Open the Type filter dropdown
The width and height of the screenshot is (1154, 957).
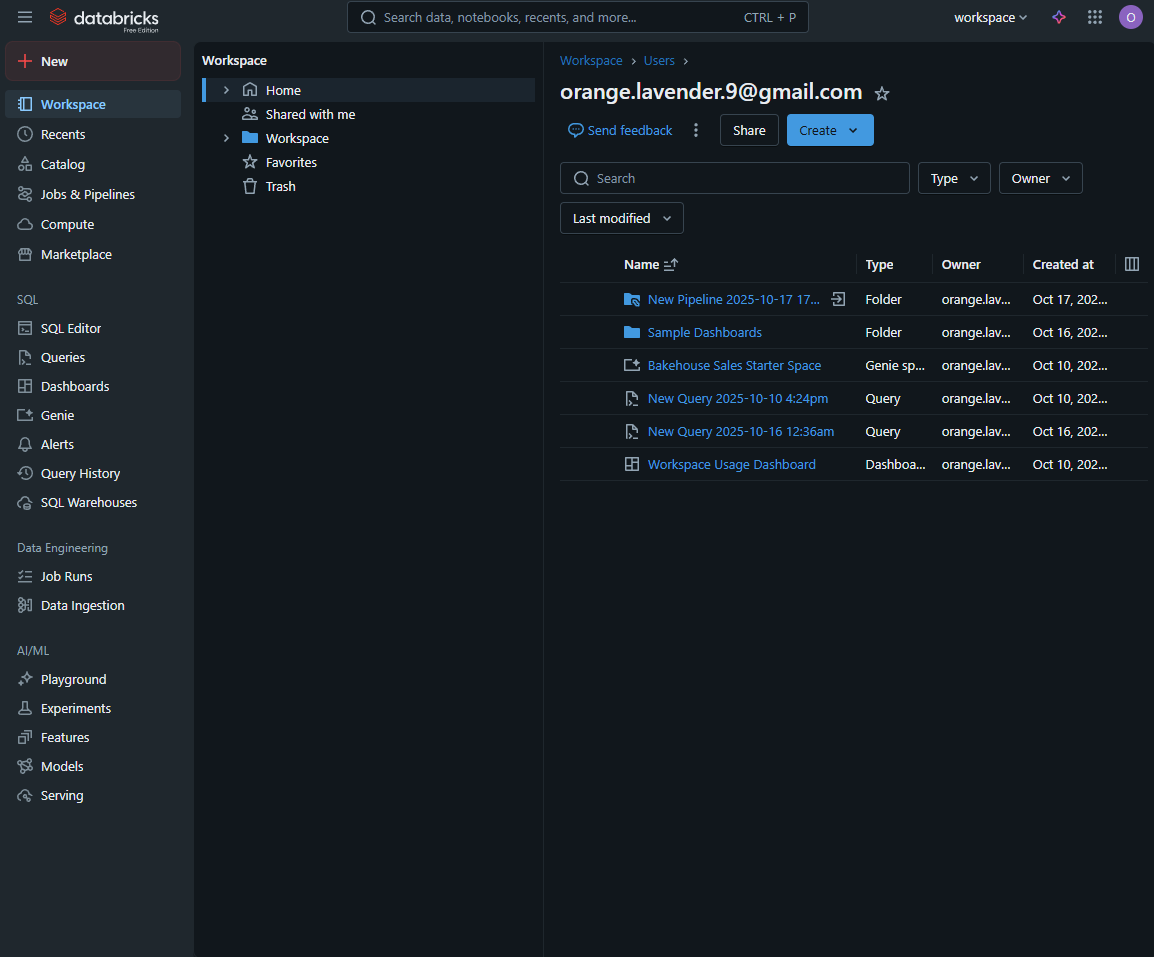tap(953, 177)
